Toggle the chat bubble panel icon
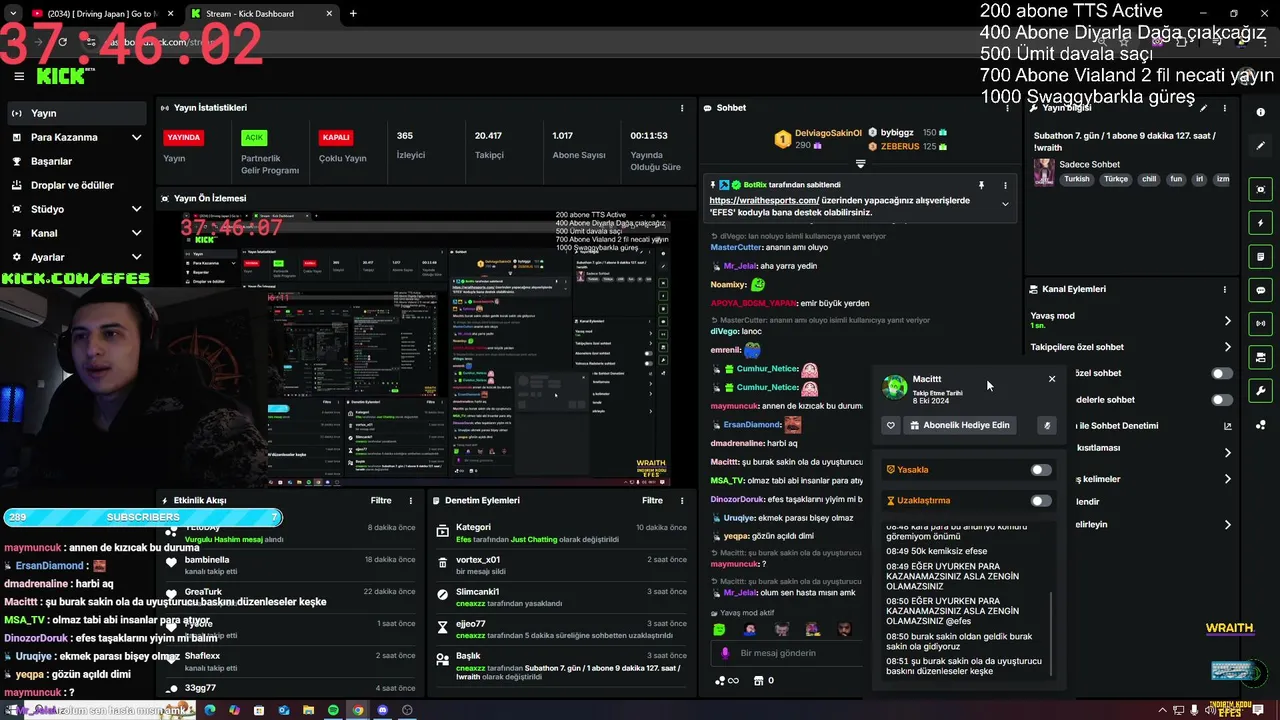1280x720 pixels. coord(1260,290)
